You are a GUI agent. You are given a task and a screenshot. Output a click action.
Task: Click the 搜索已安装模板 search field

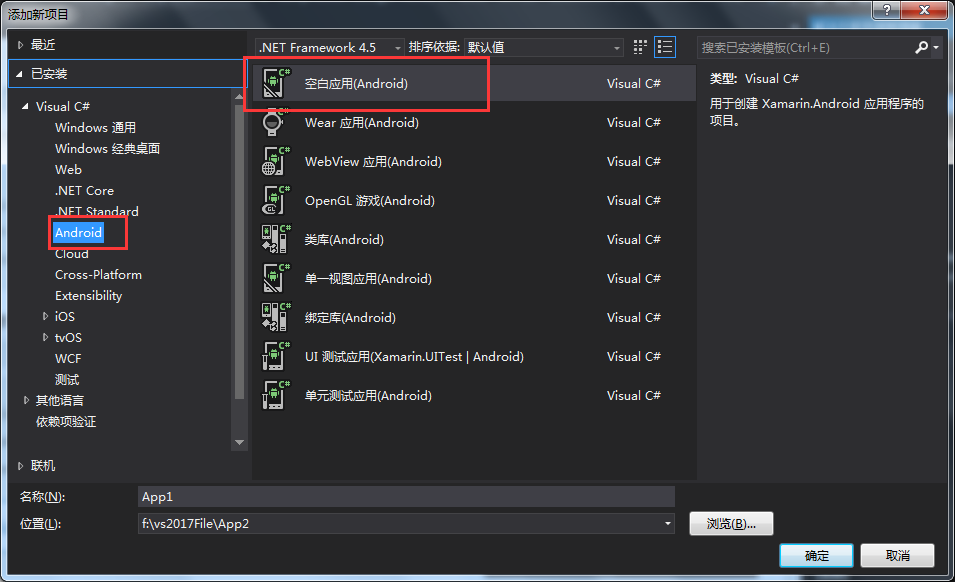click(805, 47)
